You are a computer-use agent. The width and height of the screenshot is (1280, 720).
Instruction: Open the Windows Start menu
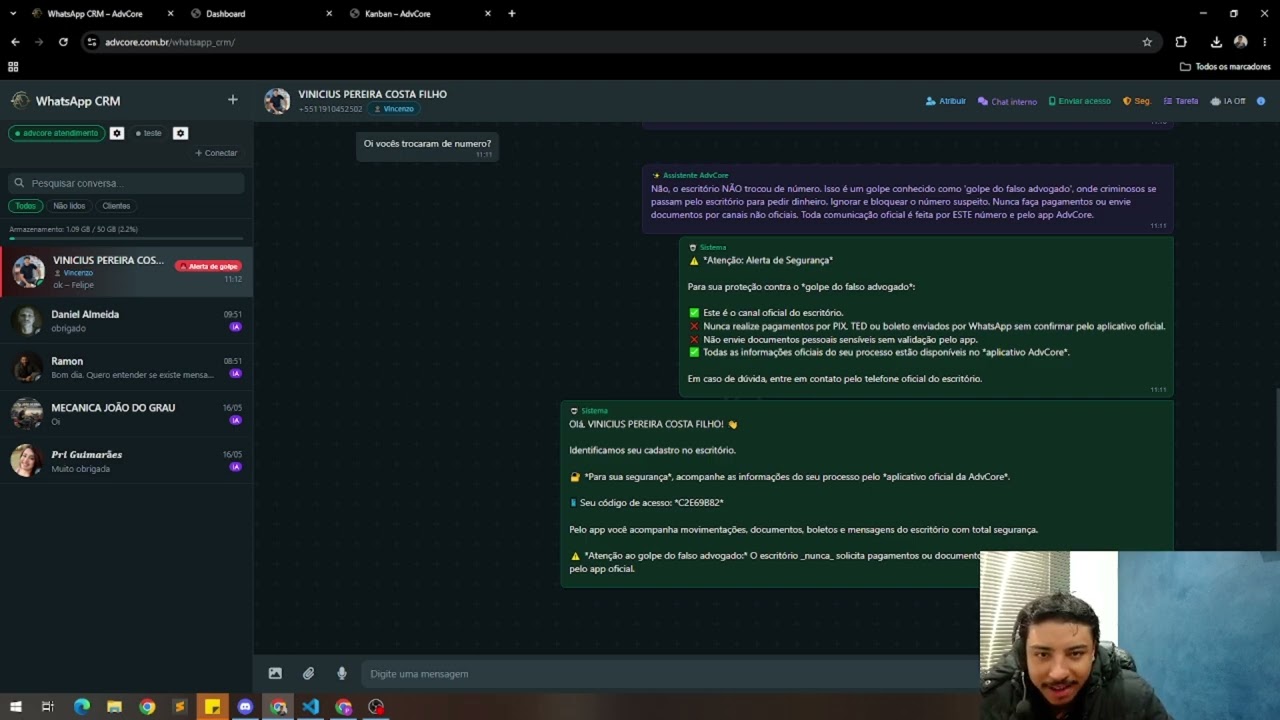click(15, 707)
